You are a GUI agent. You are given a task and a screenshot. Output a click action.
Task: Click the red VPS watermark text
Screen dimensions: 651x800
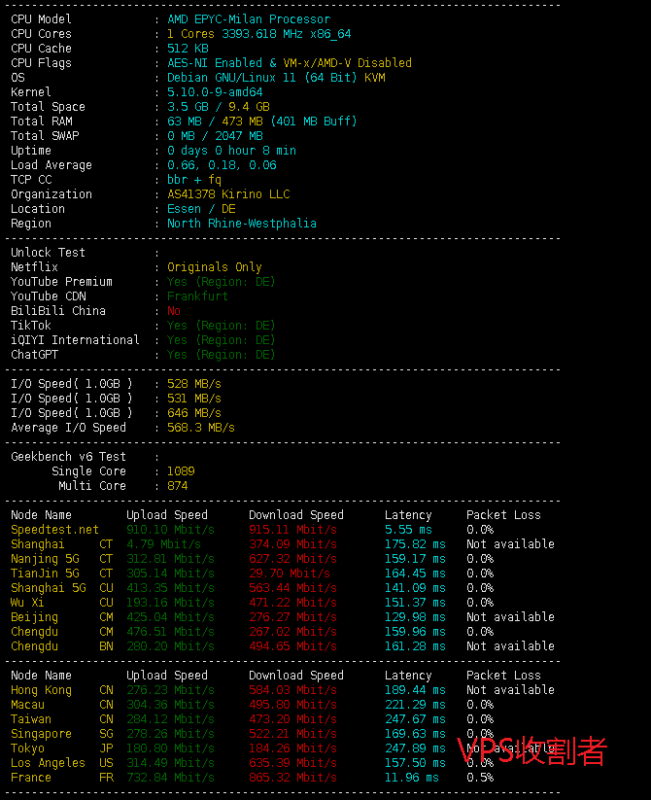[532, 750]
